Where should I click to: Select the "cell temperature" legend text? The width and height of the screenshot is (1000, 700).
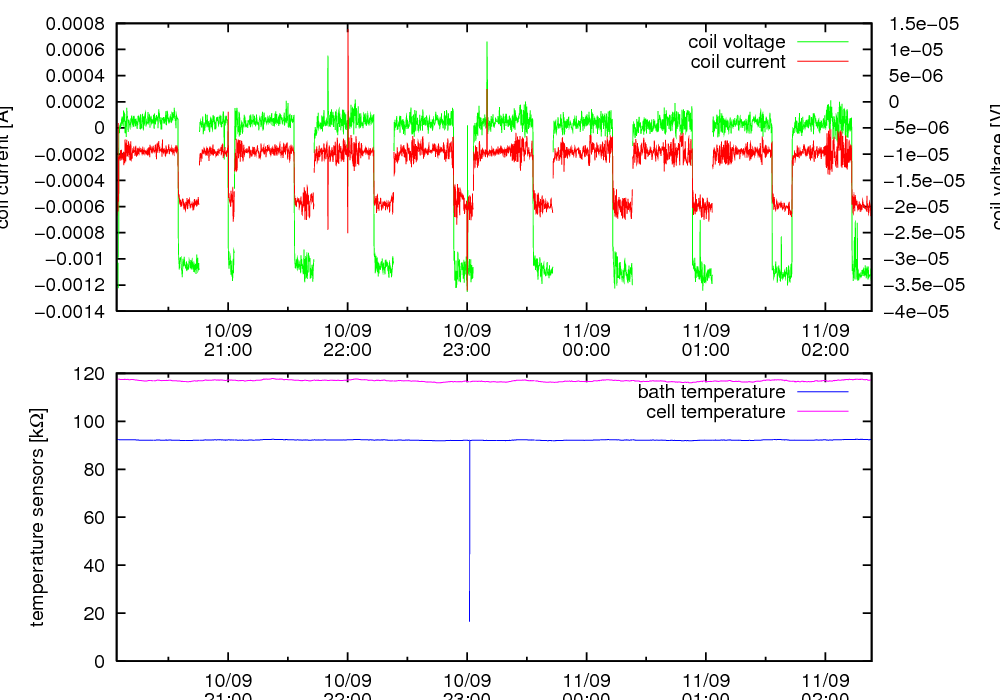click(x=715, y=412)
